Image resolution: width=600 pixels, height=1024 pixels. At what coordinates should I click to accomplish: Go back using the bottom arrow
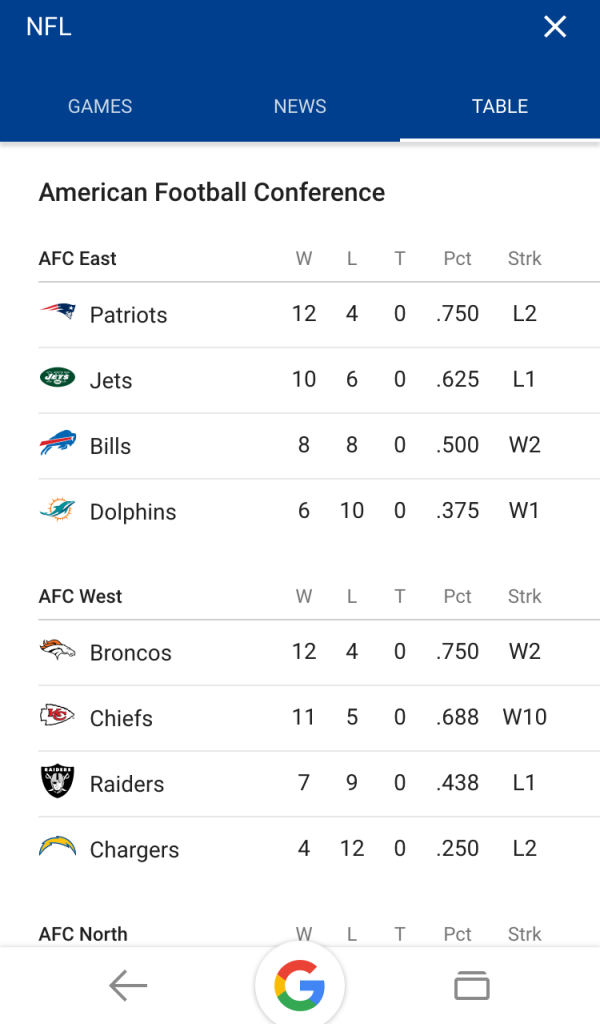[128, 987]
